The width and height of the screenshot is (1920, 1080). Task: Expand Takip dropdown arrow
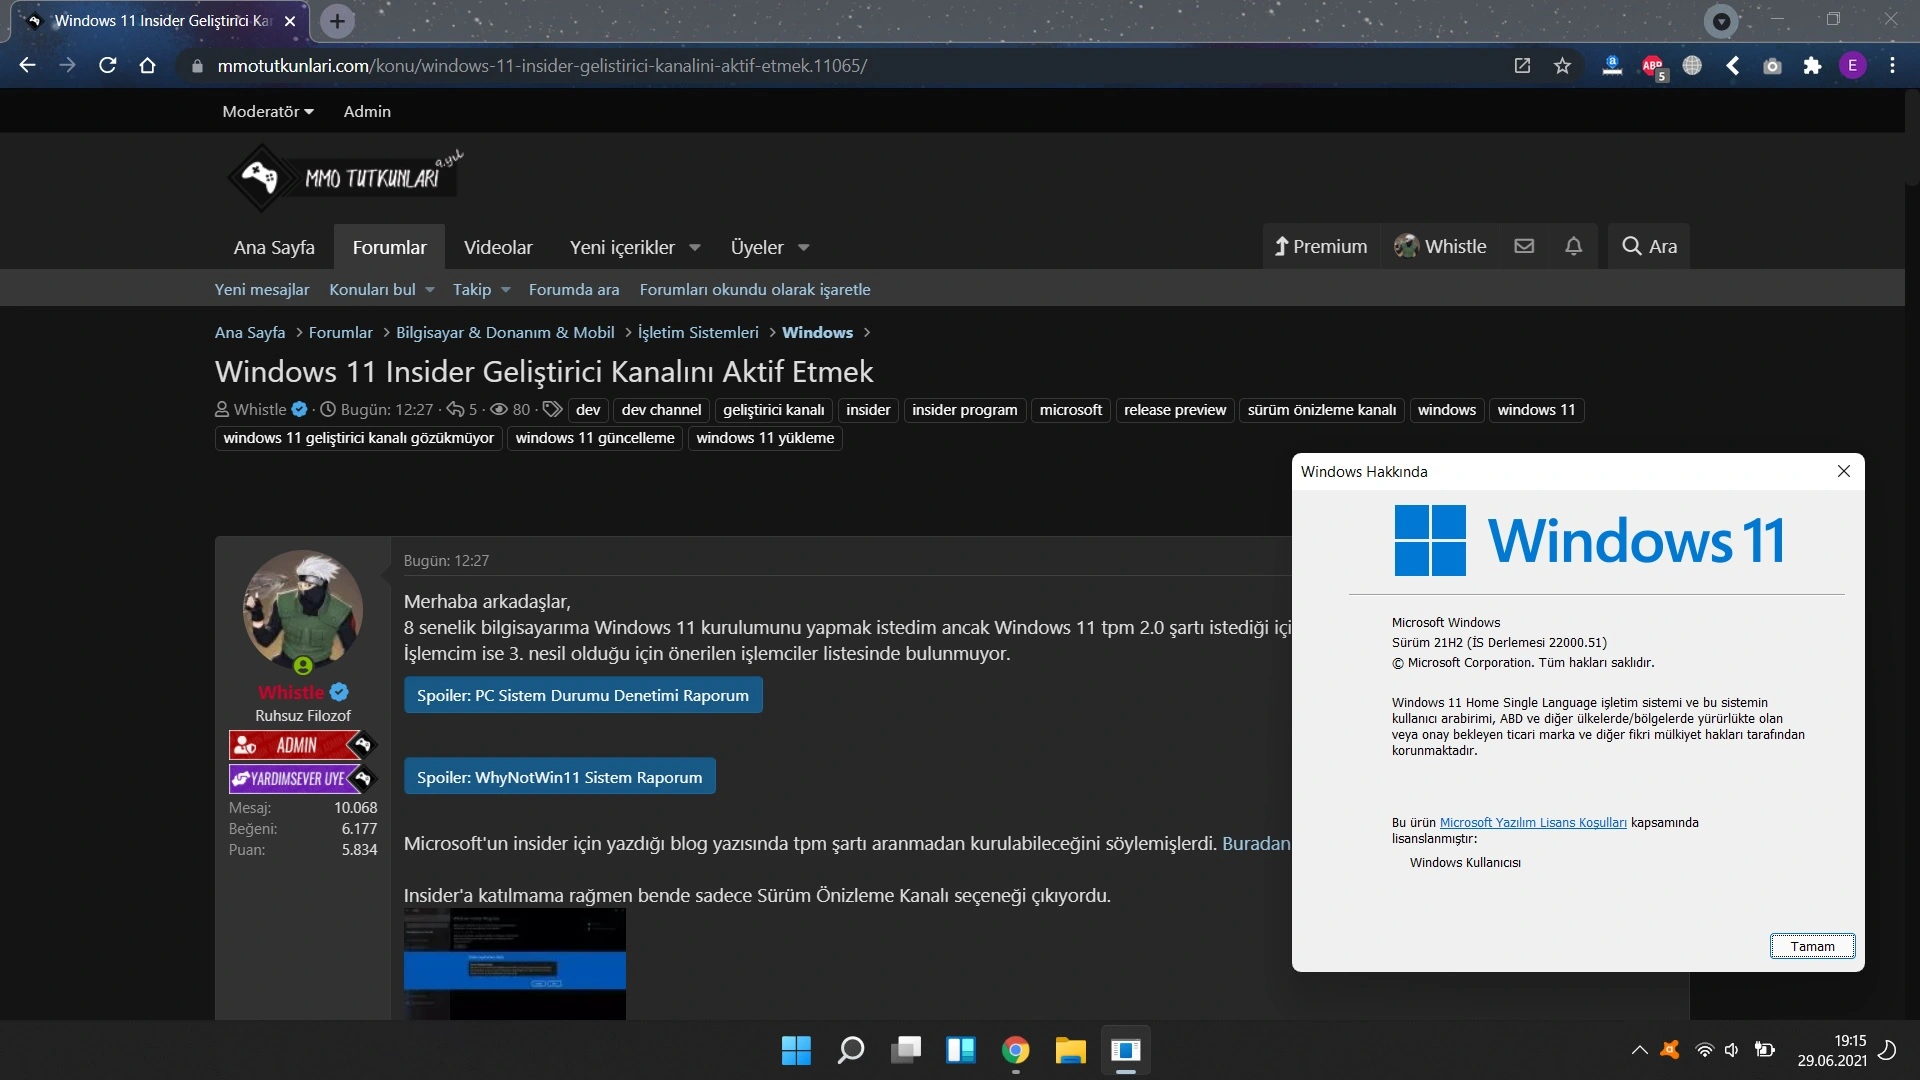(x=506, y=290)
